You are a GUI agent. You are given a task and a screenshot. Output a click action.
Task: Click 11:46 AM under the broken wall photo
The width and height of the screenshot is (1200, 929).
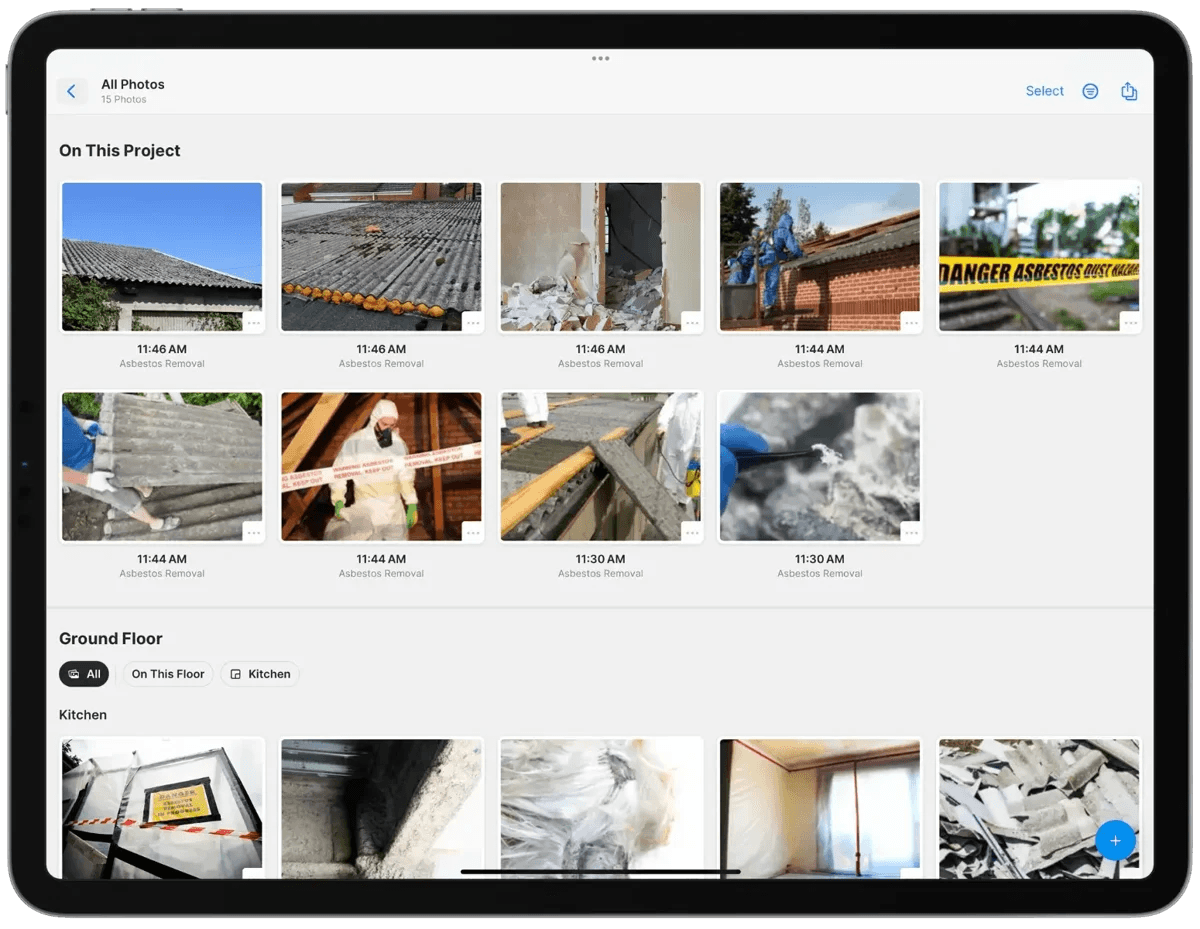click(x=600, y=349)
